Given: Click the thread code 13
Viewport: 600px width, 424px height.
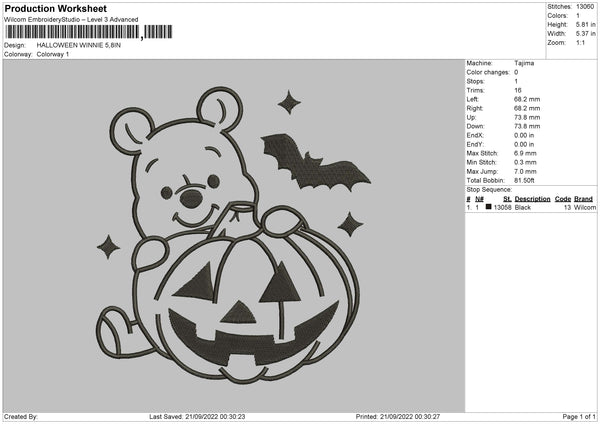Looking at the screenshot, I should 567,207.
